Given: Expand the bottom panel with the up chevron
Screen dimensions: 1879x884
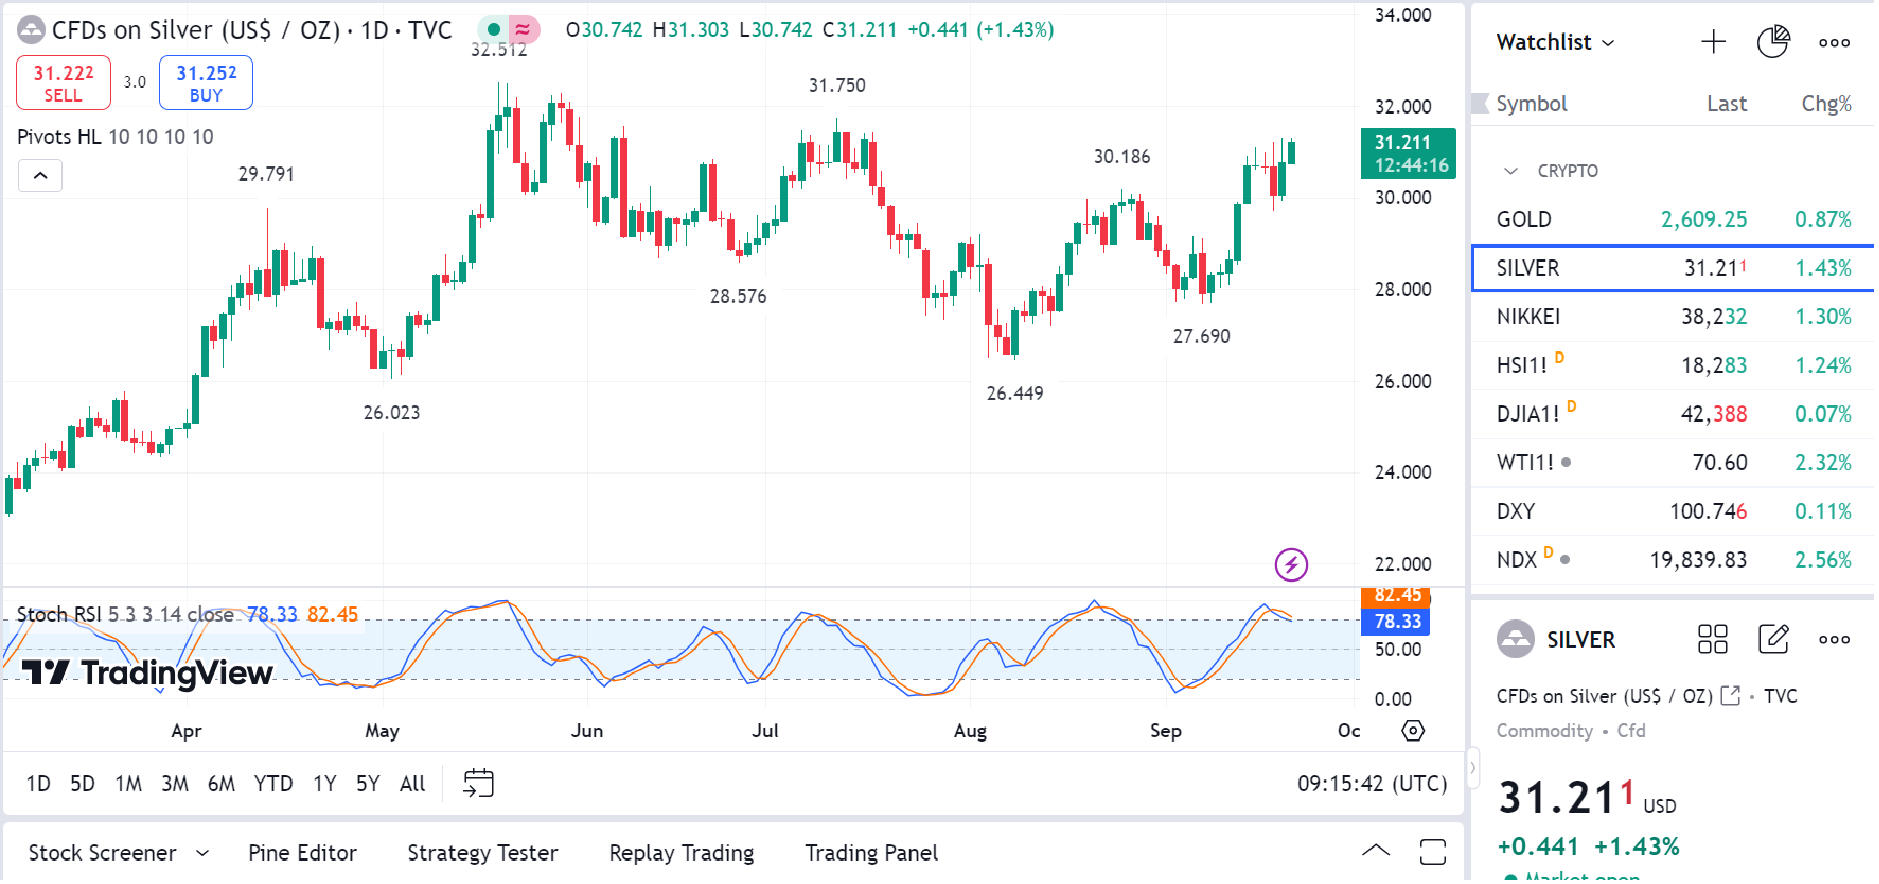Looking at the screenshot, I should pyautogui.click(x=1375, y=851).
